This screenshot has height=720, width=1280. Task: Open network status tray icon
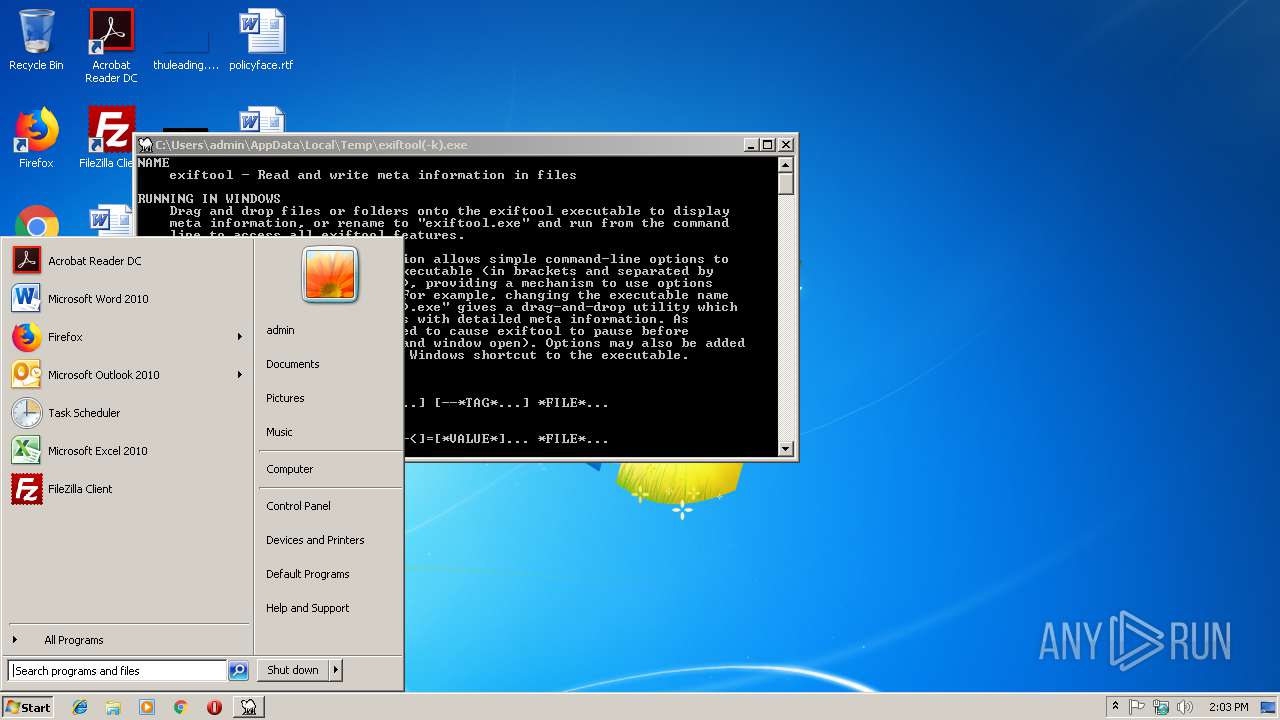(1161, 707)
